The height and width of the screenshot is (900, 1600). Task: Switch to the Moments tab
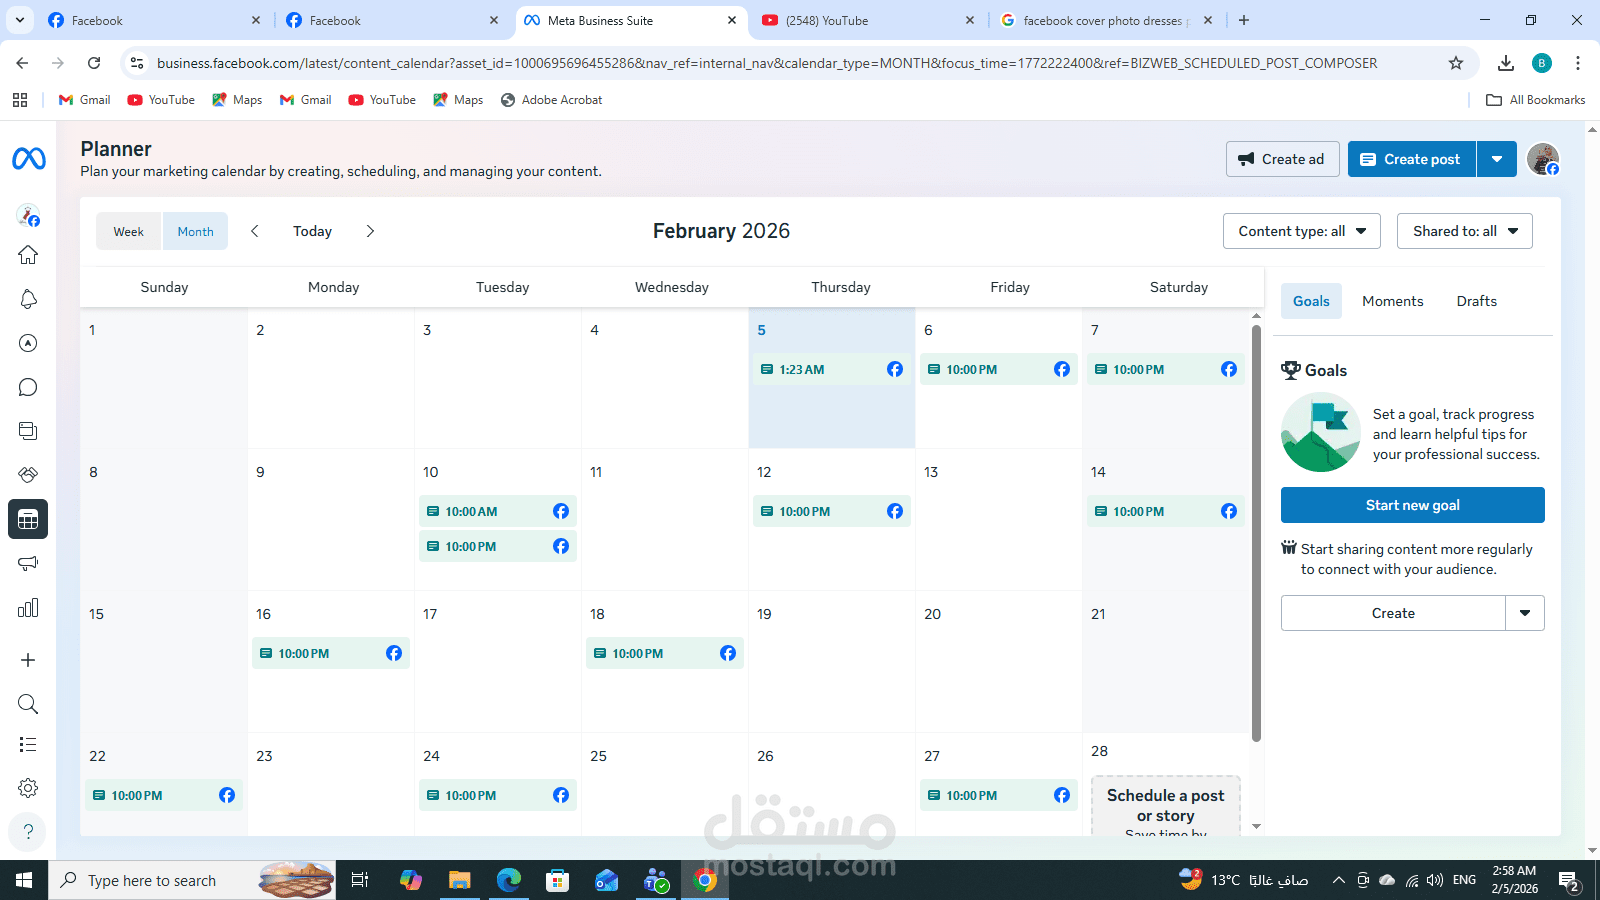click(1392, 301)
